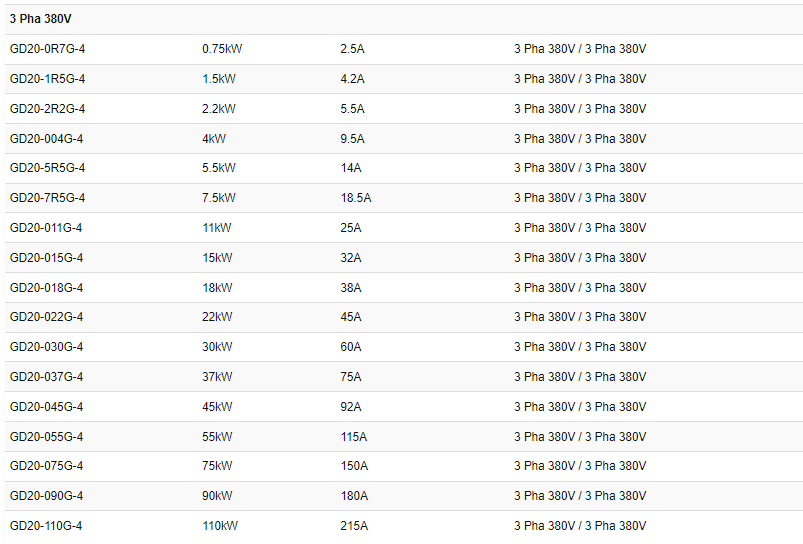Click voltage text in the 0.75kW row

pyautogui.click(x=580, y=49)
